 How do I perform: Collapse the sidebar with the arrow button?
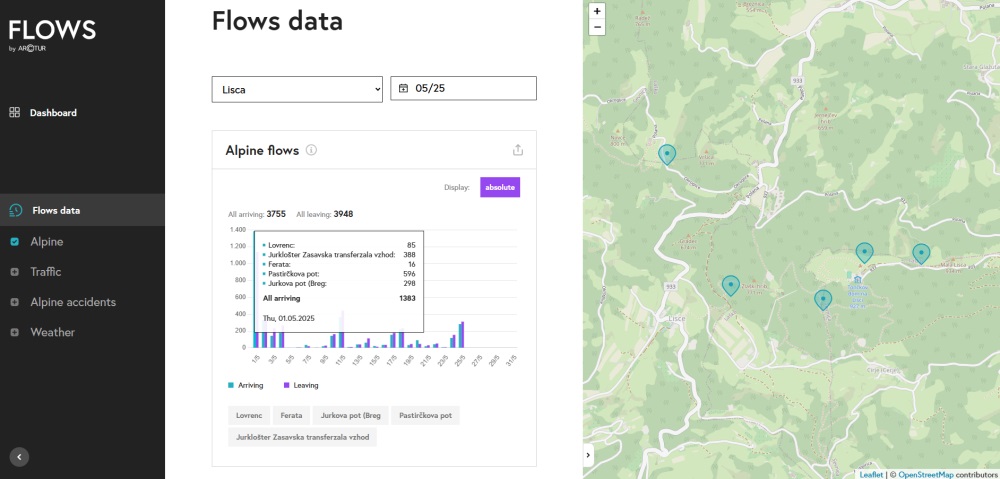19,456
